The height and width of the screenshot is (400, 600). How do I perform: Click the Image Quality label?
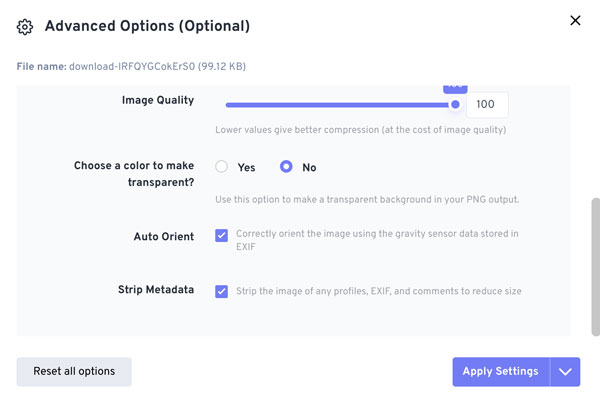158,100
